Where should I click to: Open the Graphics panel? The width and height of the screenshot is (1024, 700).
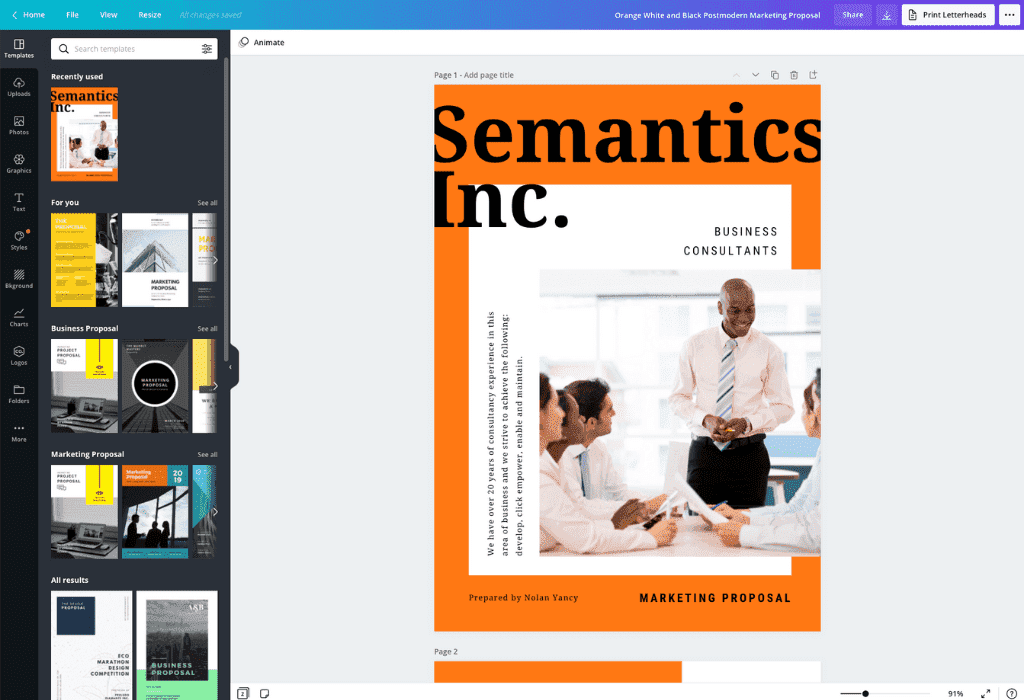click(x=19, y=163)
